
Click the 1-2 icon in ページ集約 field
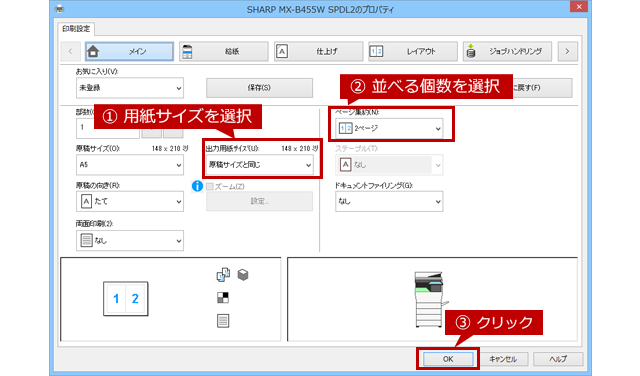click(x=345, y=129)
